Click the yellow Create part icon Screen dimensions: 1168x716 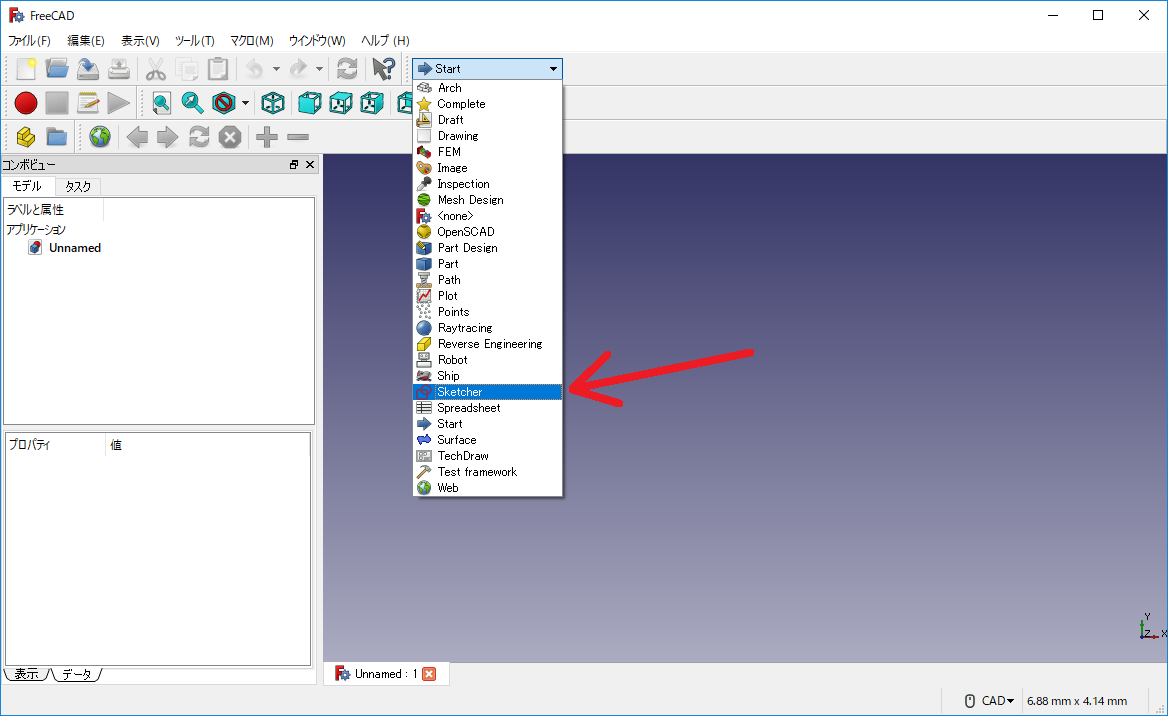coord(26,137)
